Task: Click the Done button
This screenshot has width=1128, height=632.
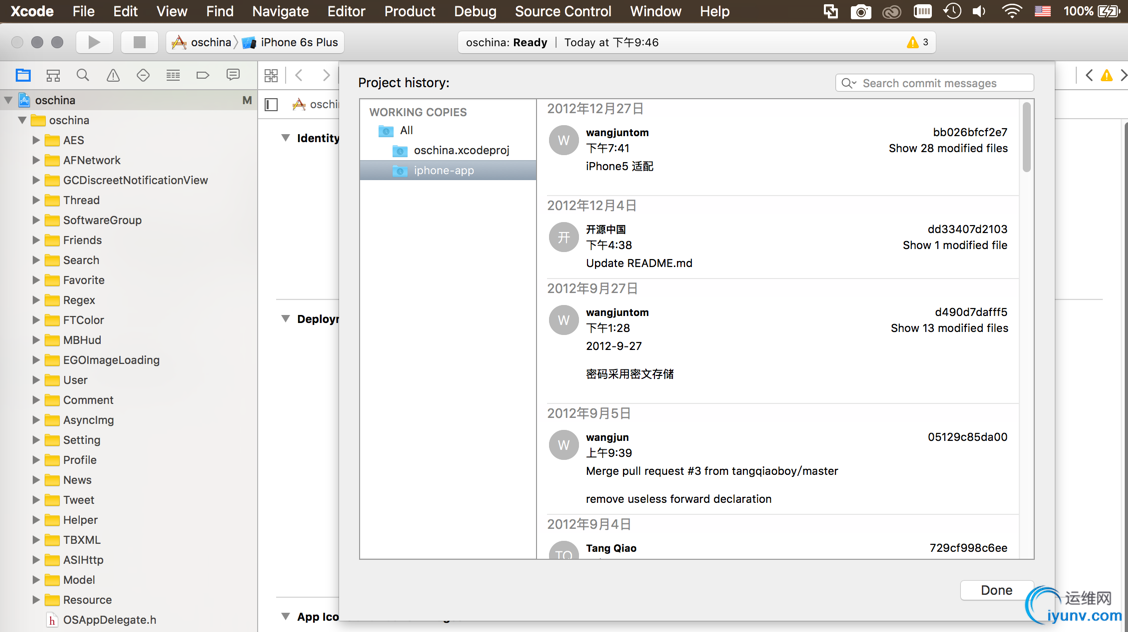Action: [x=996, y=590]
